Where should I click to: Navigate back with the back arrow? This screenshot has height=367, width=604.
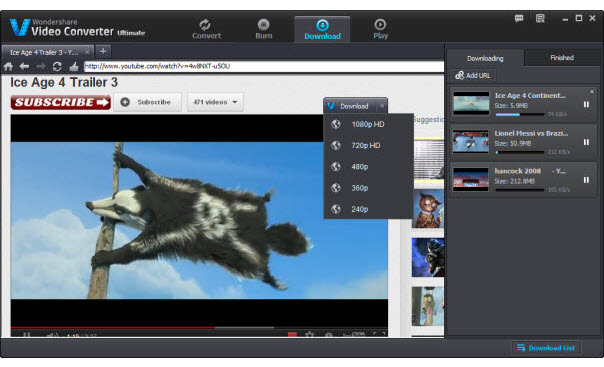coord(24,67)
